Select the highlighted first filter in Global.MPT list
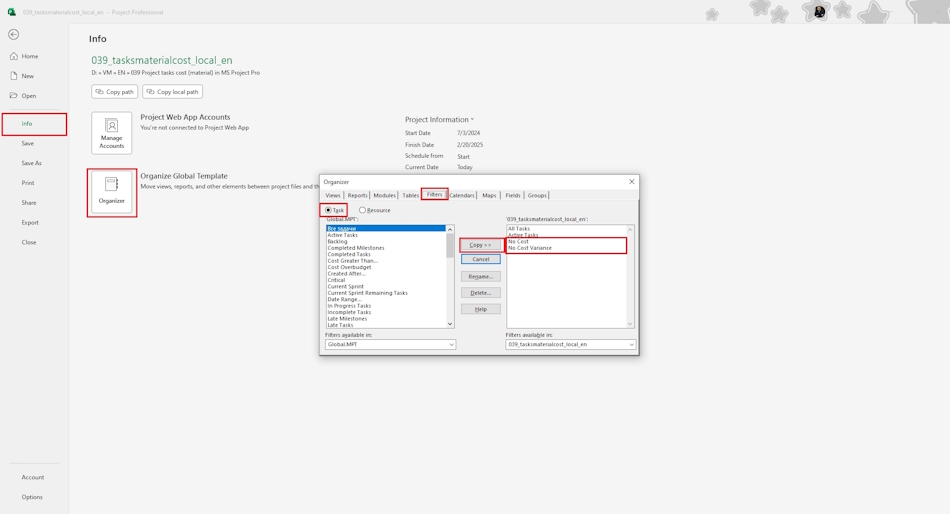 385,229
